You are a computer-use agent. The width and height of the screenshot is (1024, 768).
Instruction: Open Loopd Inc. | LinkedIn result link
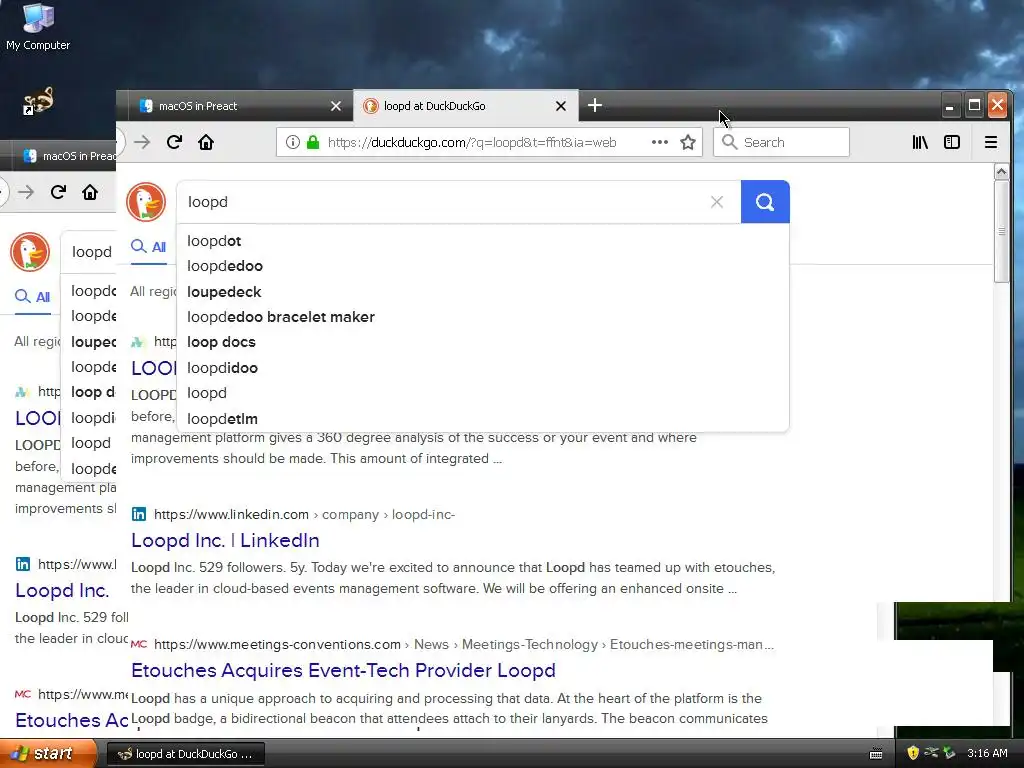click(x=225, y=540)
